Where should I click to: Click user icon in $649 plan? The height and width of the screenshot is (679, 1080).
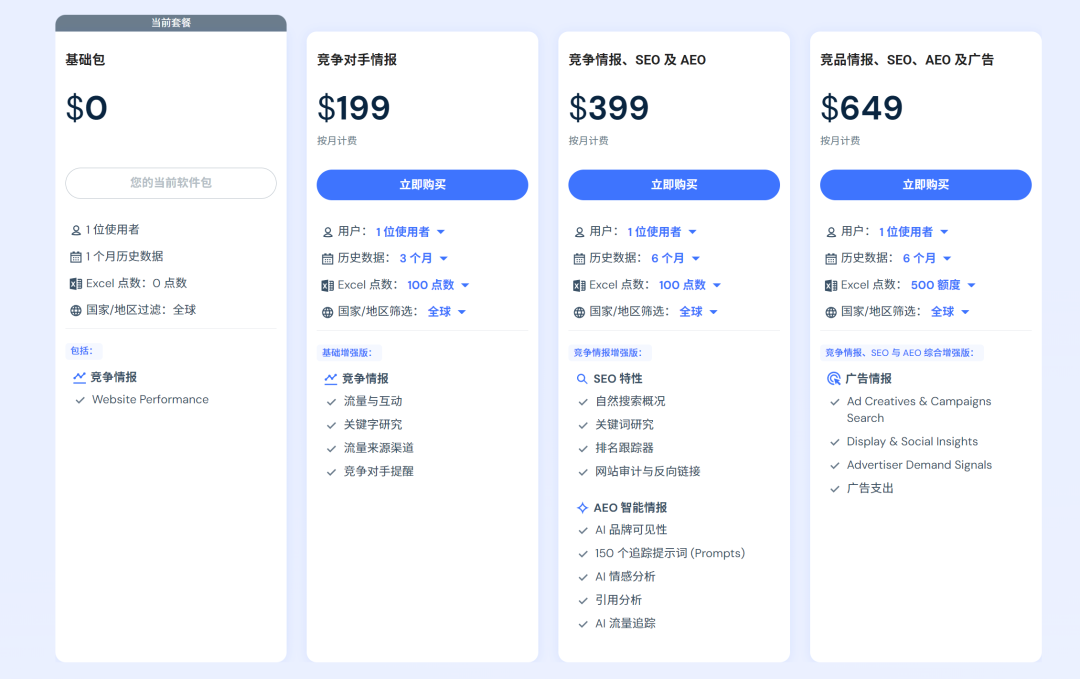click(831, 232)
